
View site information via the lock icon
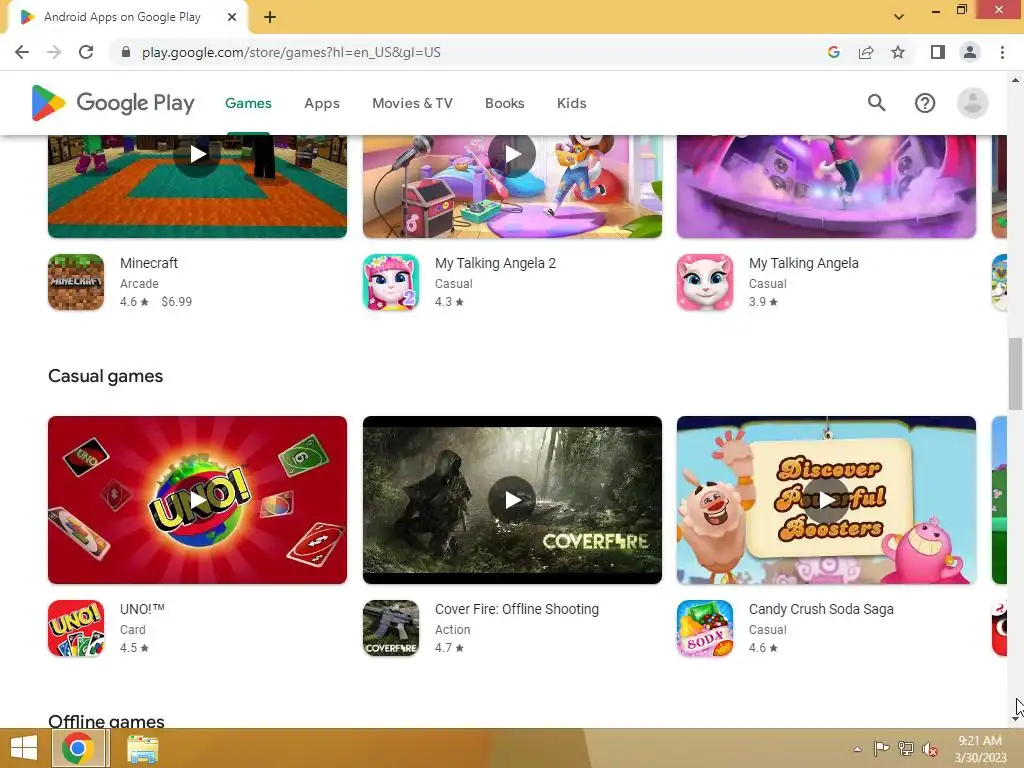point(126,52)
